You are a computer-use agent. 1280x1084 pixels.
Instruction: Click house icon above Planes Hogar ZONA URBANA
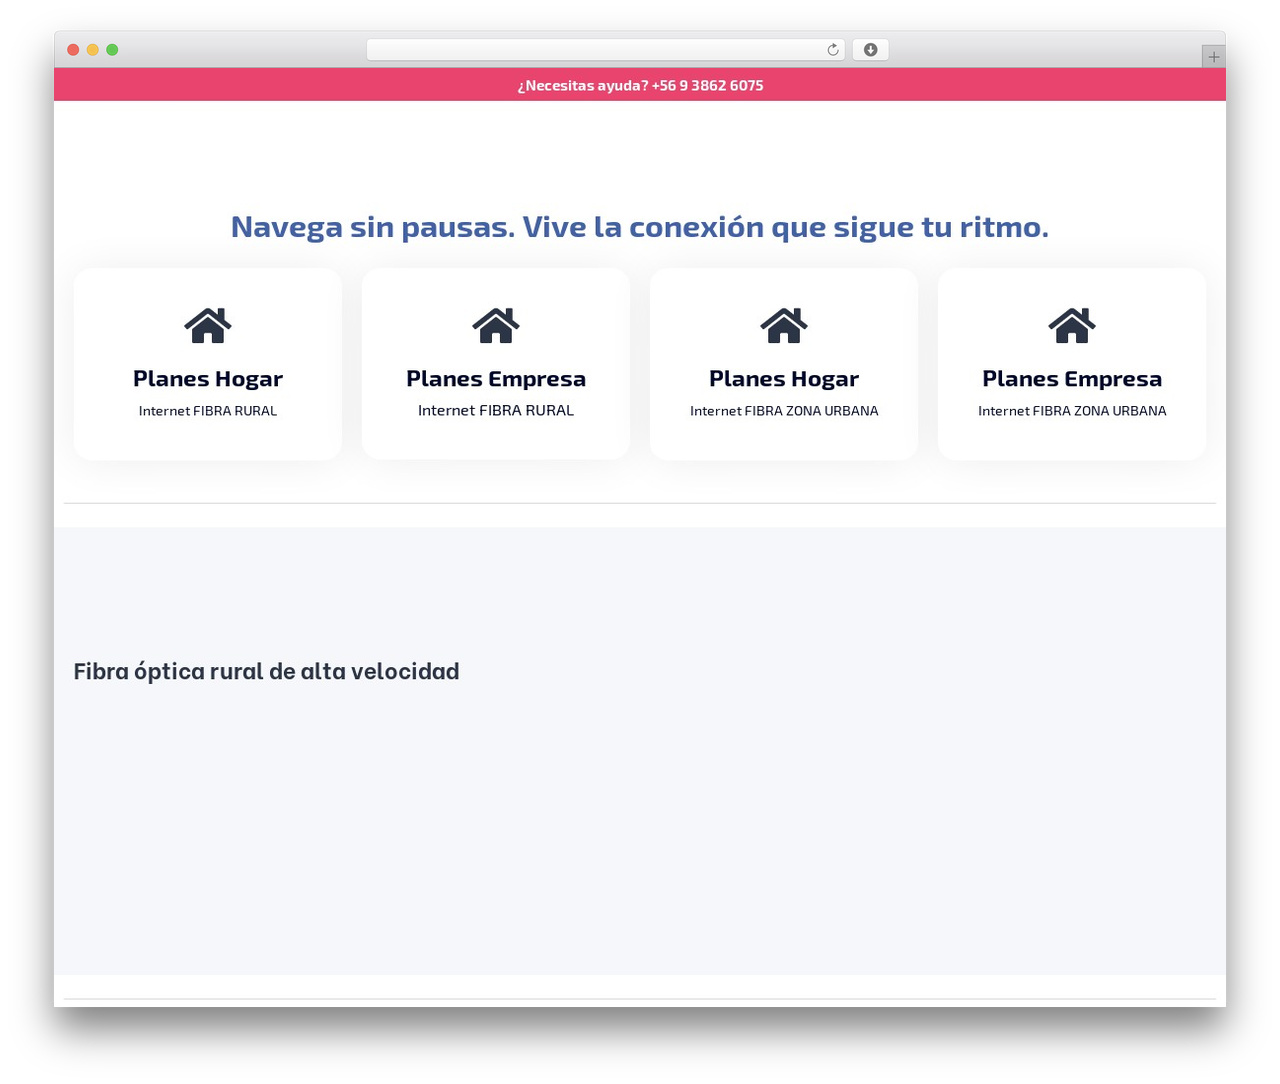(x=784, y=325)
